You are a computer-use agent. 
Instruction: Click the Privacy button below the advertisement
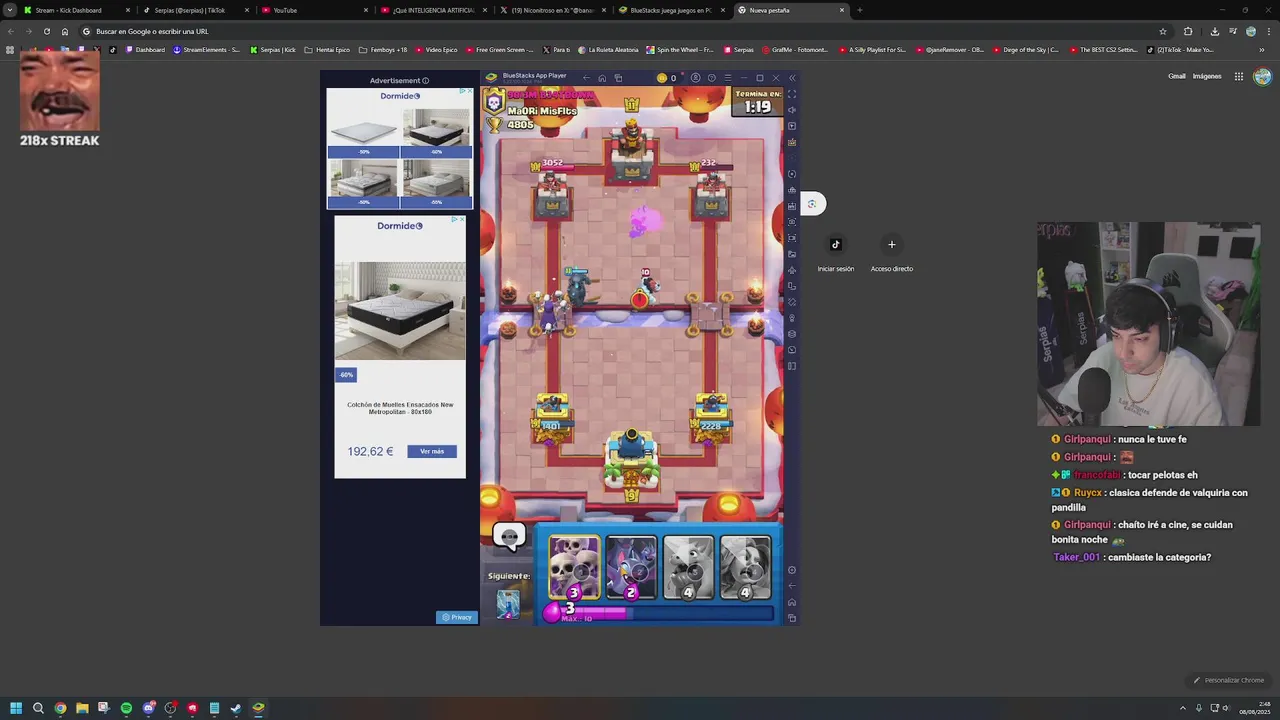click(x=457, y=617)
